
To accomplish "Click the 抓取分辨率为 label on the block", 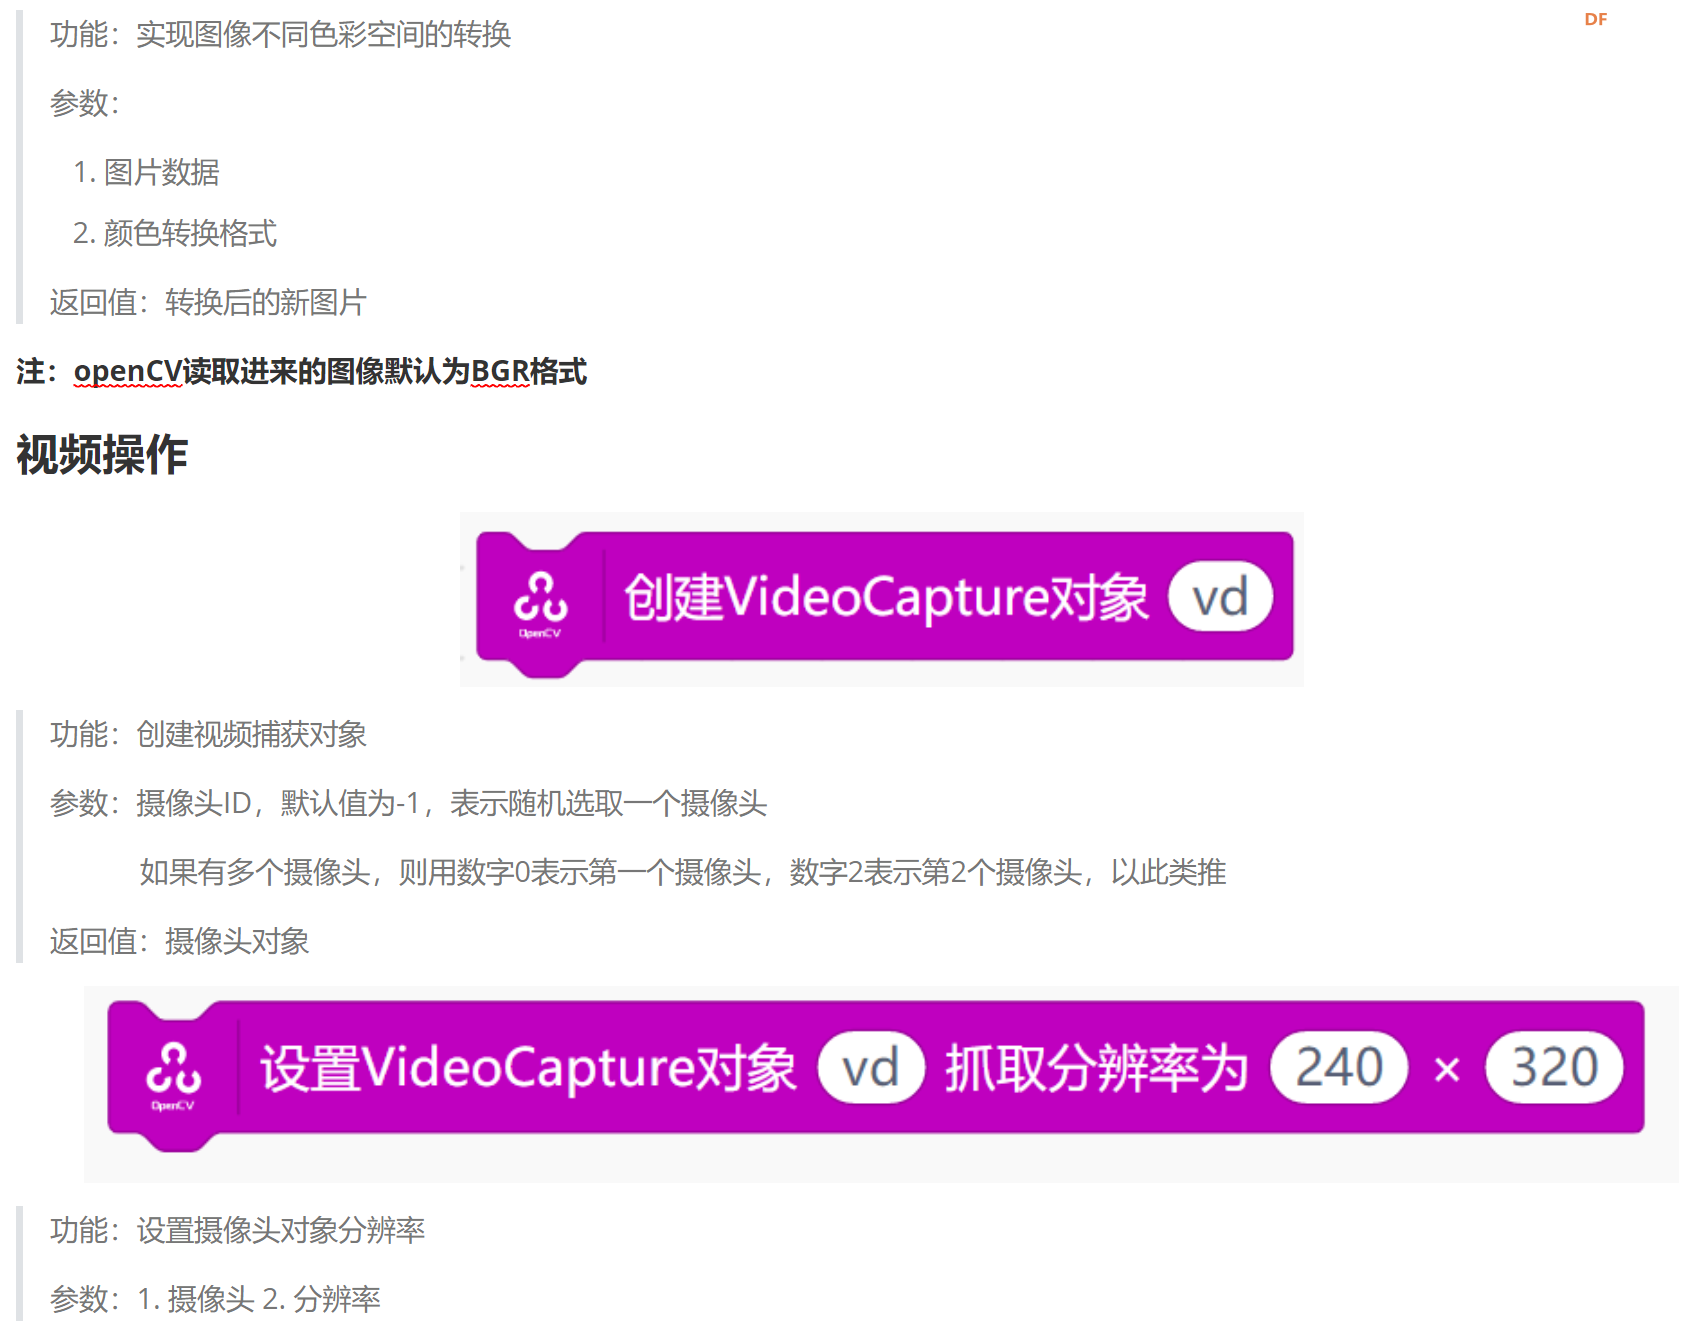I will (x=1096, y=1067).
